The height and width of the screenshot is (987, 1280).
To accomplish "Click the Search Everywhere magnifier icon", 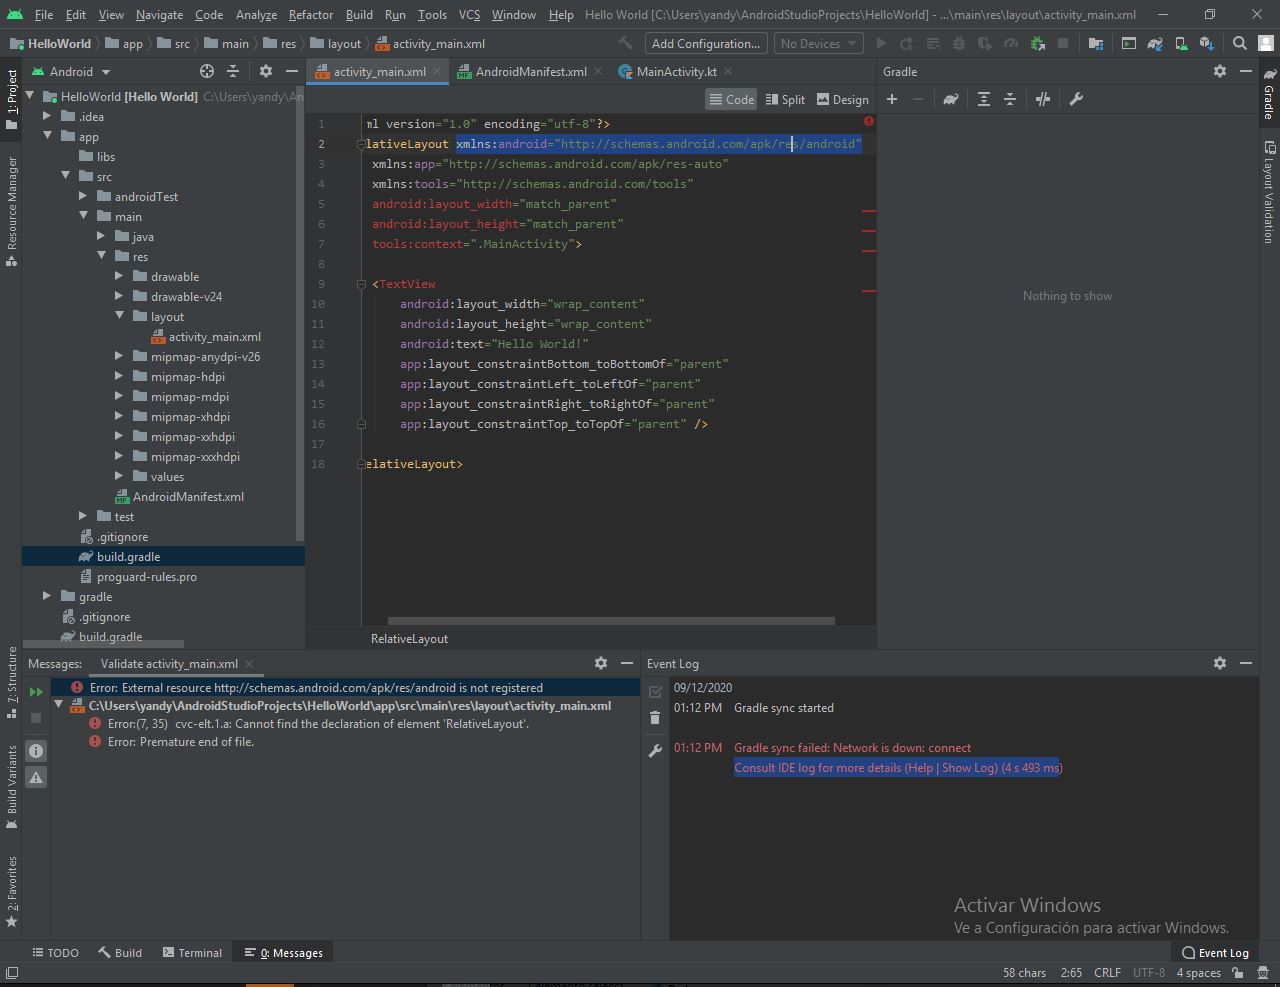I will pyautogui.click(x=1240, y=43).
